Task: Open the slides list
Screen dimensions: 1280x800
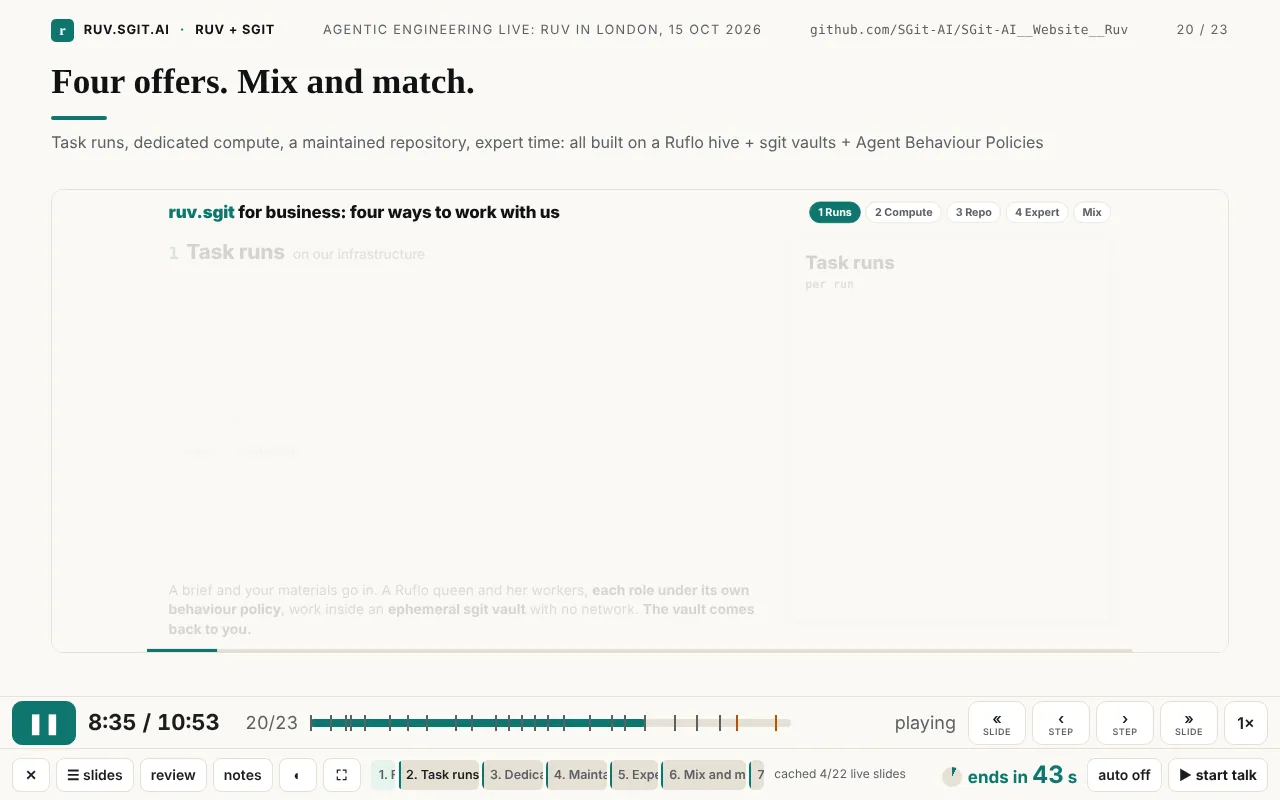Action: tap(95, 775)
